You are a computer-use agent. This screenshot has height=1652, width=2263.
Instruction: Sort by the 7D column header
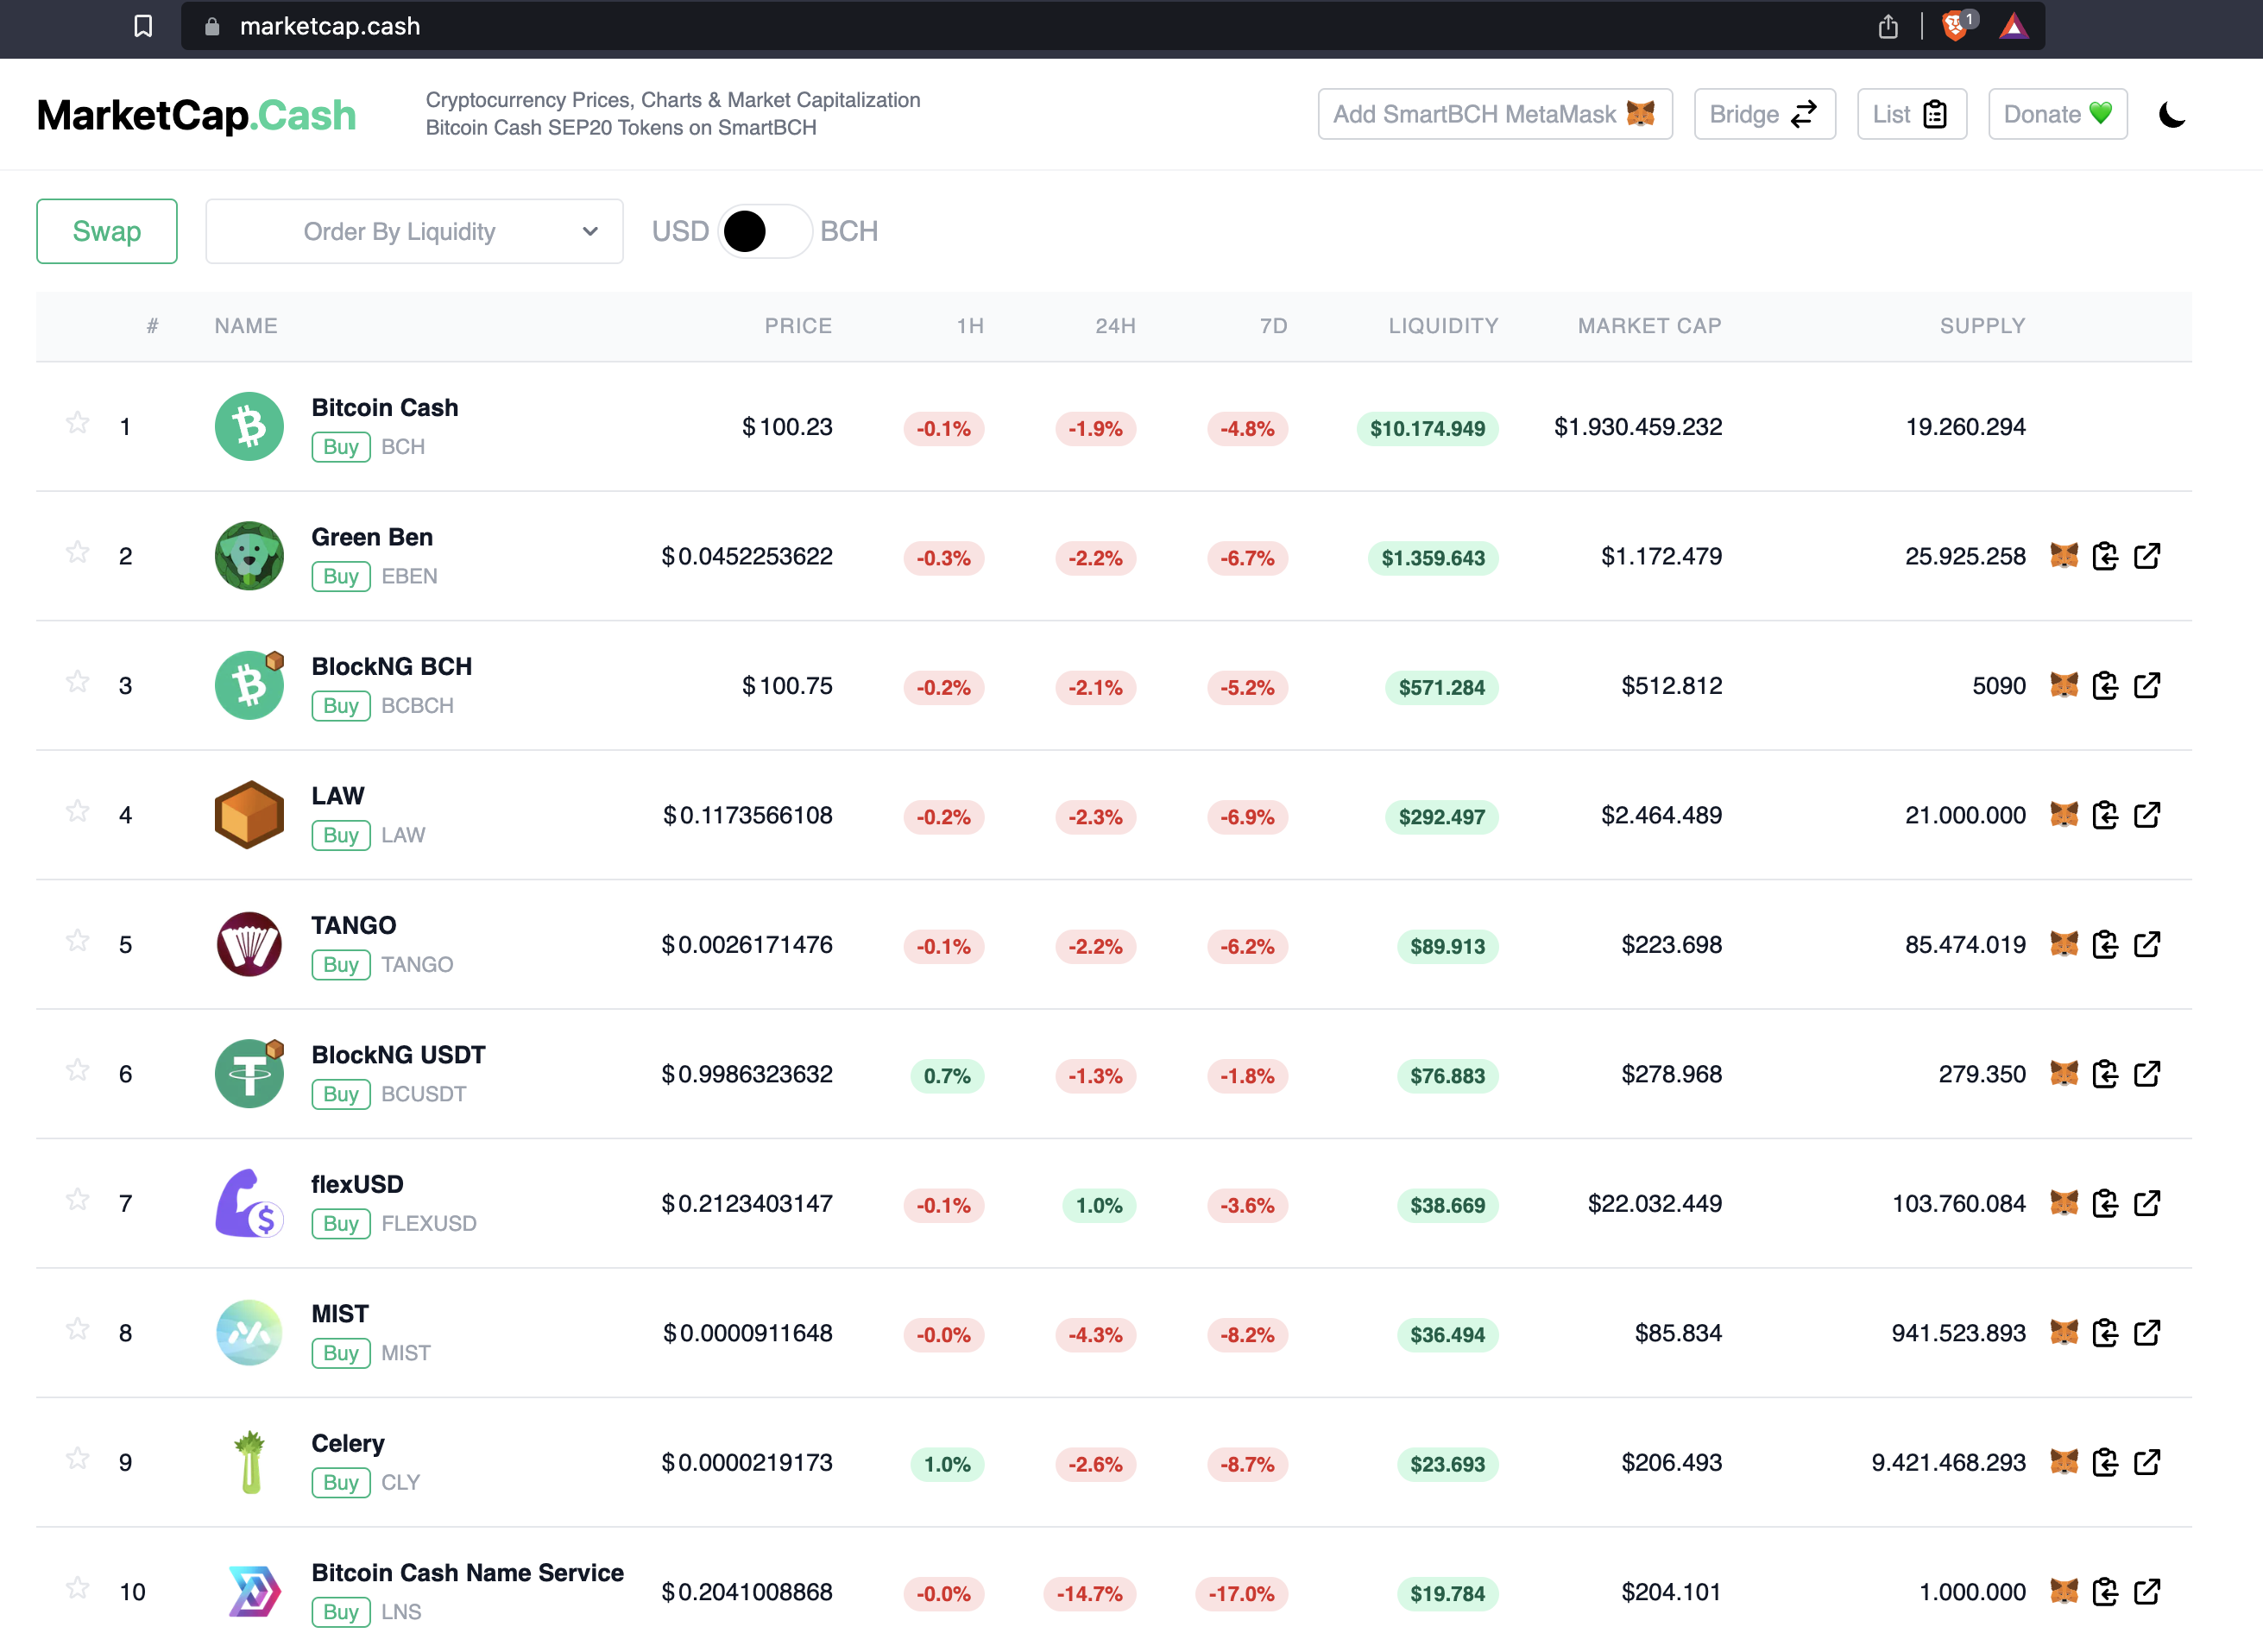pyautogui.click(x=1273, y=326)
